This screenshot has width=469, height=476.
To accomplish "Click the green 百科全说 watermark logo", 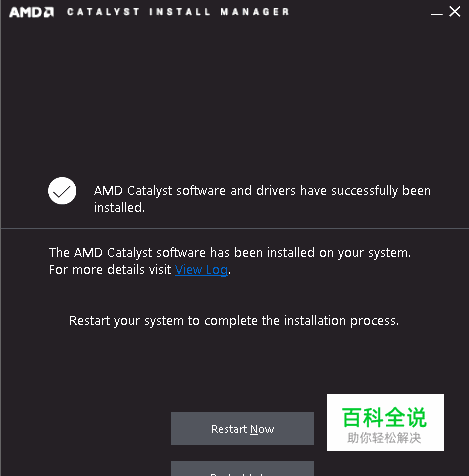I will click(x=384, y=417).
